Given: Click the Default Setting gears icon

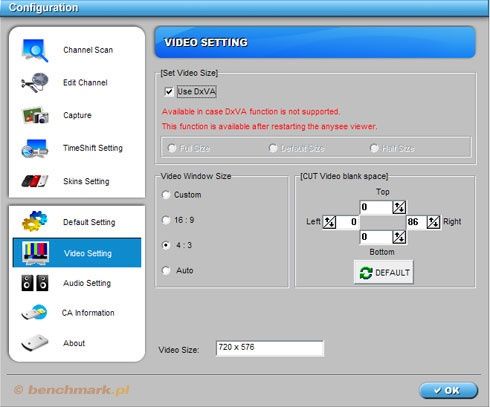Looking at the screenshot, I should coord(35,221).
